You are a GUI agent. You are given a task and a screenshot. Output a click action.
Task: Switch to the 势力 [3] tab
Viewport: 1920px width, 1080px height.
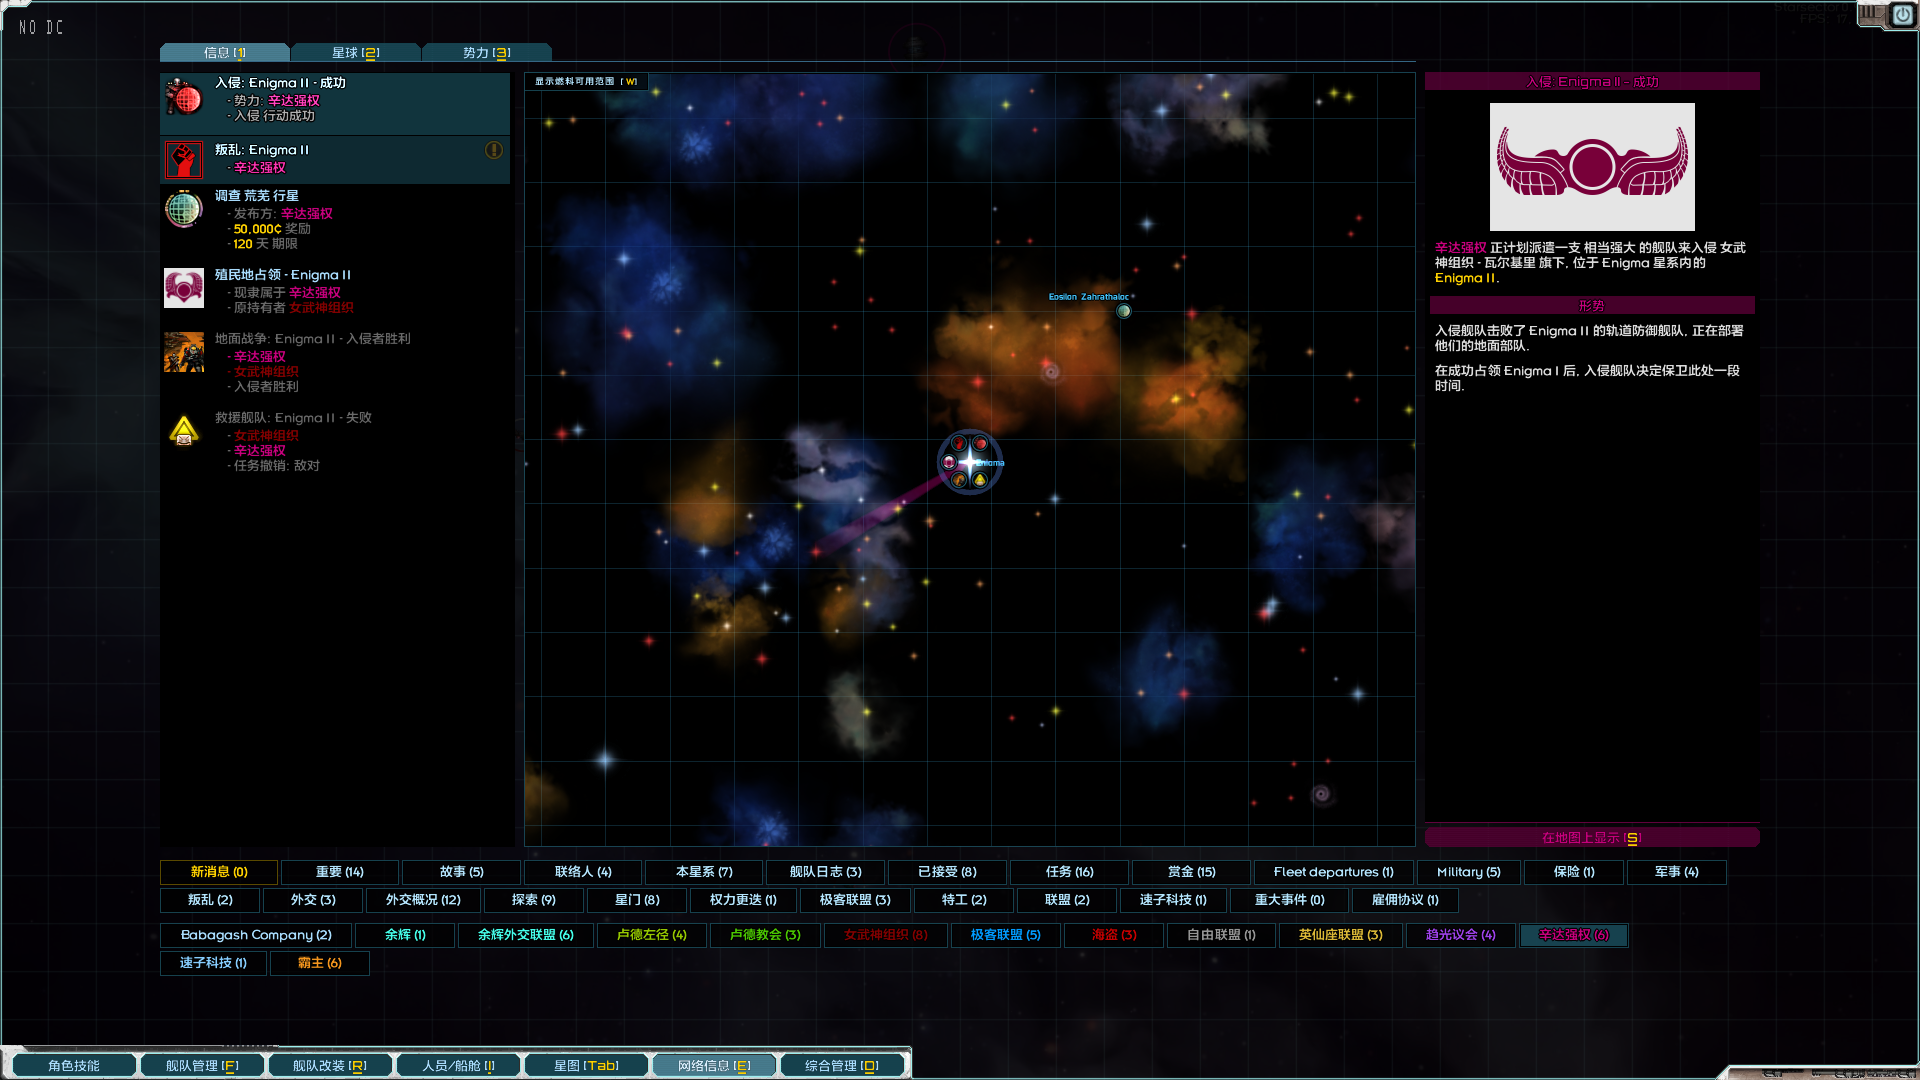[x=486, y=53]
